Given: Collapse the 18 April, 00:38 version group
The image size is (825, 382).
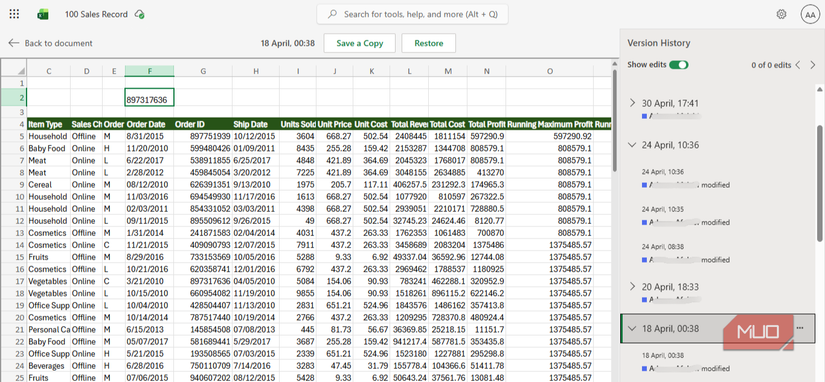Looking at the screenshot, I should pos(632,328).
